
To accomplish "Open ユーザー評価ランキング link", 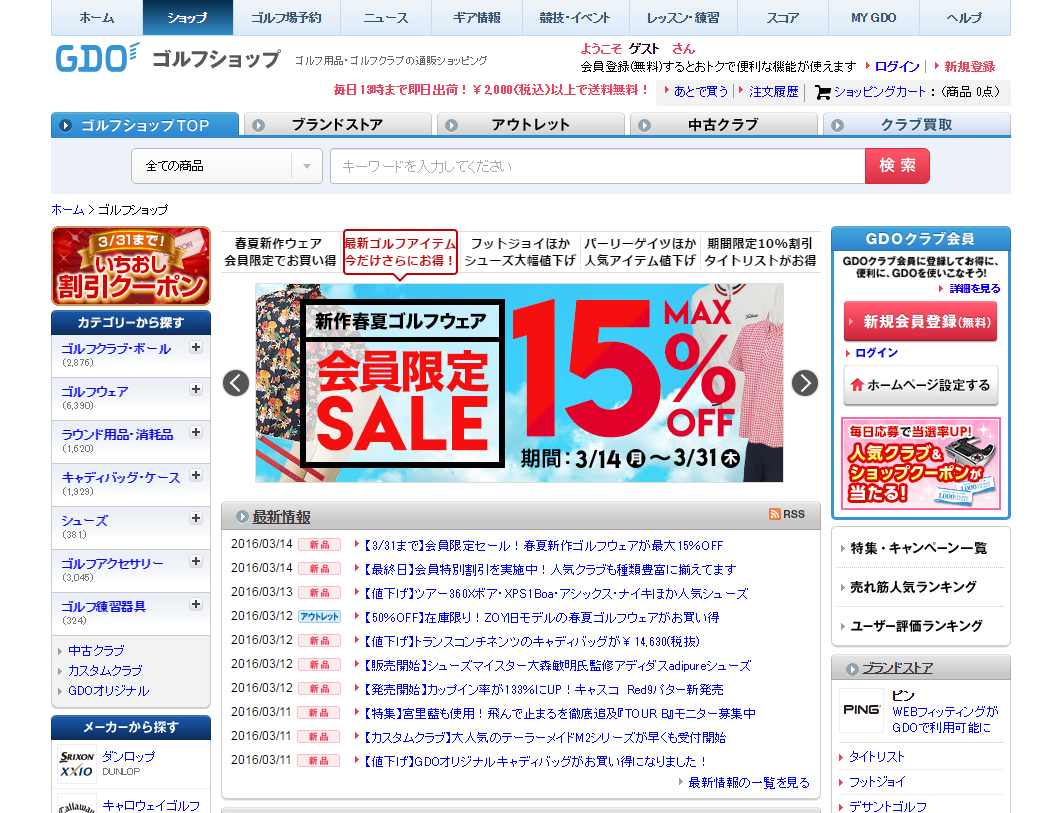I will click(916, 626).
